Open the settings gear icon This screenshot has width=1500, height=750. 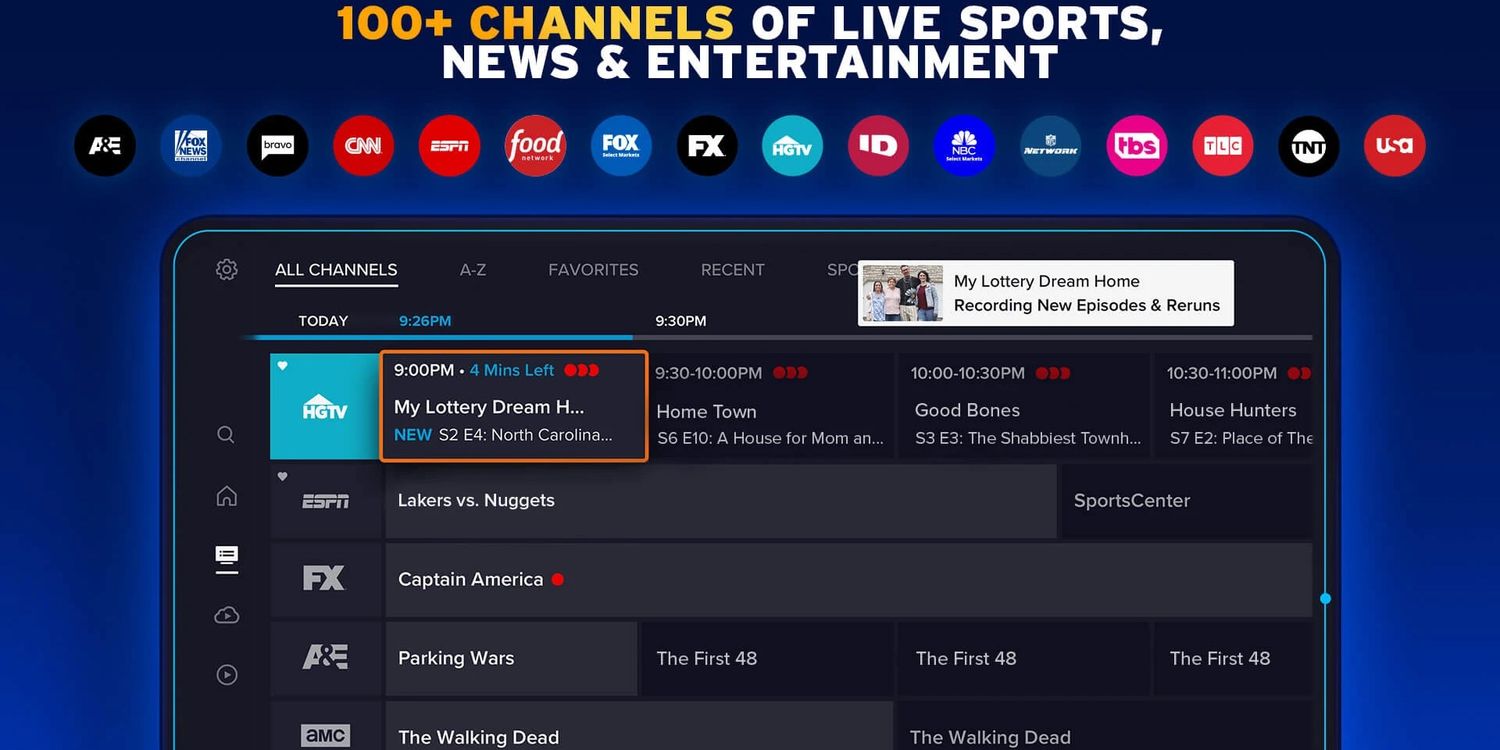227,270
